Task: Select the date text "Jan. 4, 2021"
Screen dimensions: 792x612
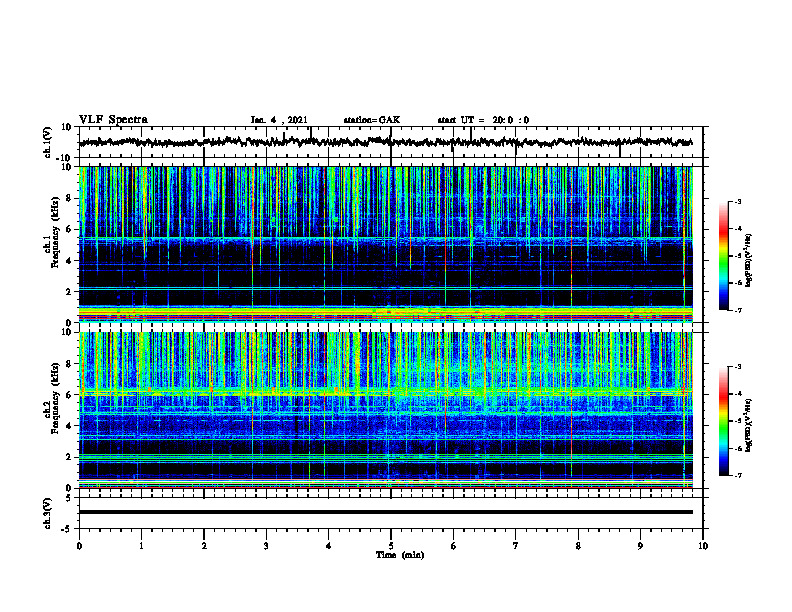Action: click(279, 120)
